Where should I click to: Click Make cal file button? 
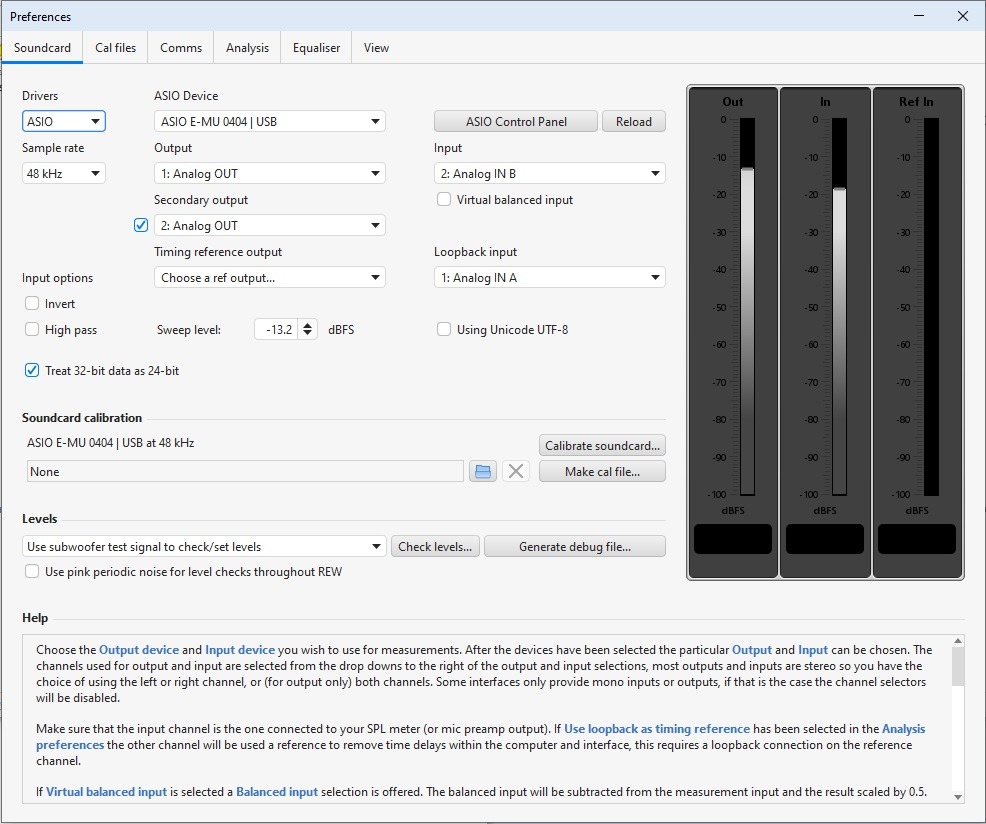tap(602, 471)
